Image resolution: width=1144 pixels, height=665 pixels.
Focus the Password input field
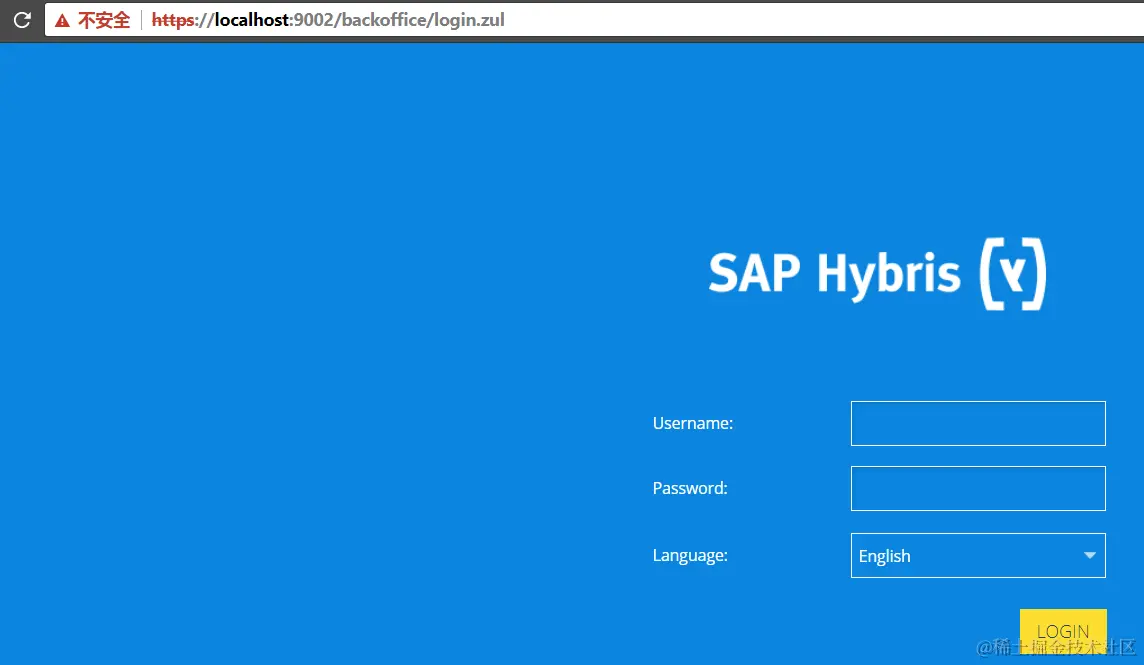[x=978, y=488]
